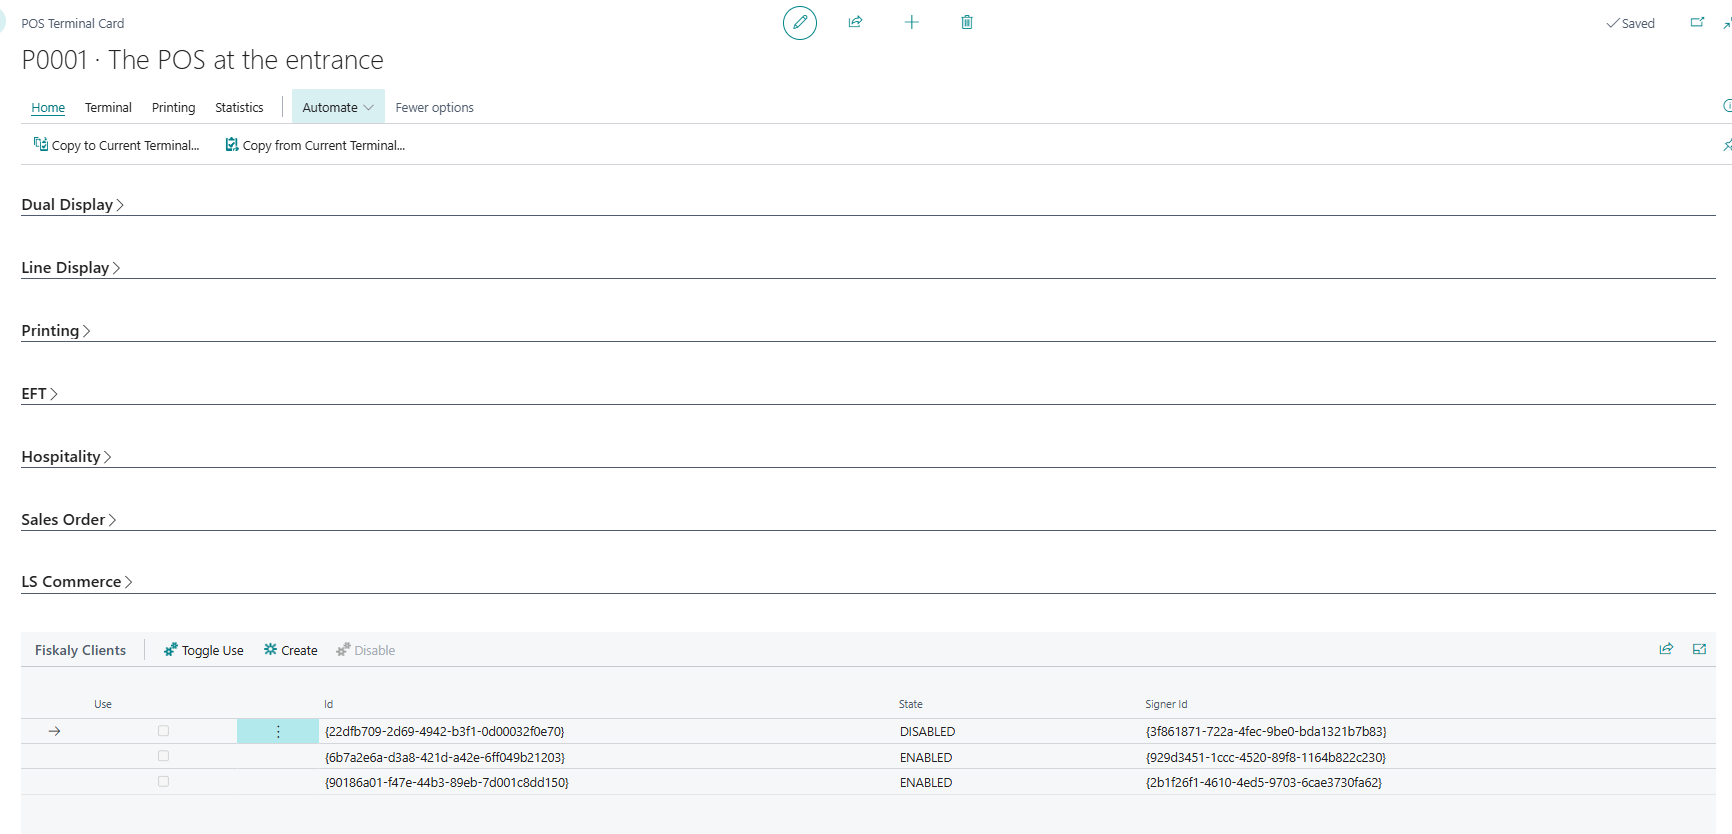Expand the Hospitality section
The image size is (1732, 834).
coord(66,456)
